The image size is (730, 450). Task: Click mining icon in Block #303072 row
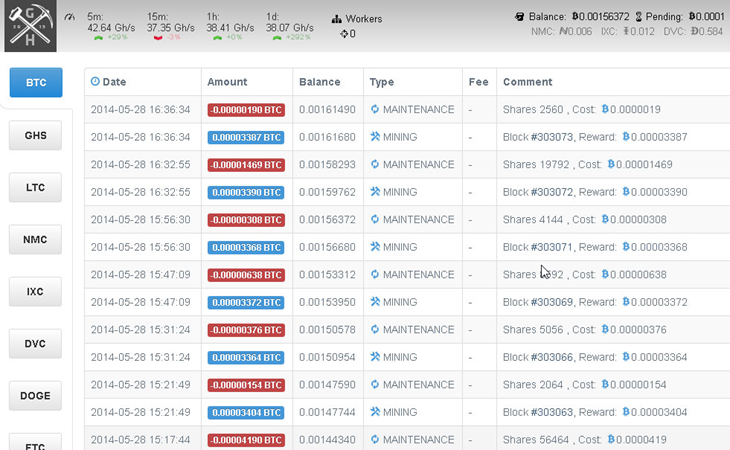375,191
